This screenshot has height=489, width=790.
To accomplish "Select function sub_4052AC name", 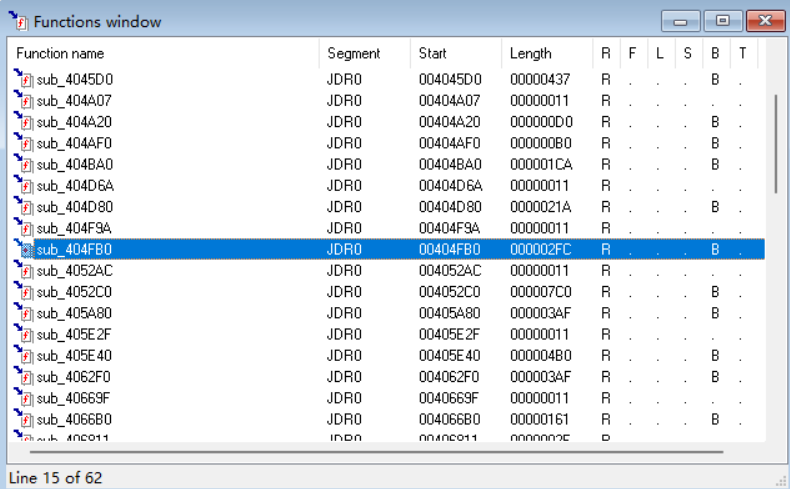I will pos(75,271).
